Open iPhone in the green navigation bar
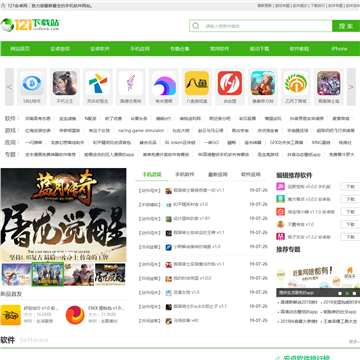360x360 pixels. (x=339, y=49)
